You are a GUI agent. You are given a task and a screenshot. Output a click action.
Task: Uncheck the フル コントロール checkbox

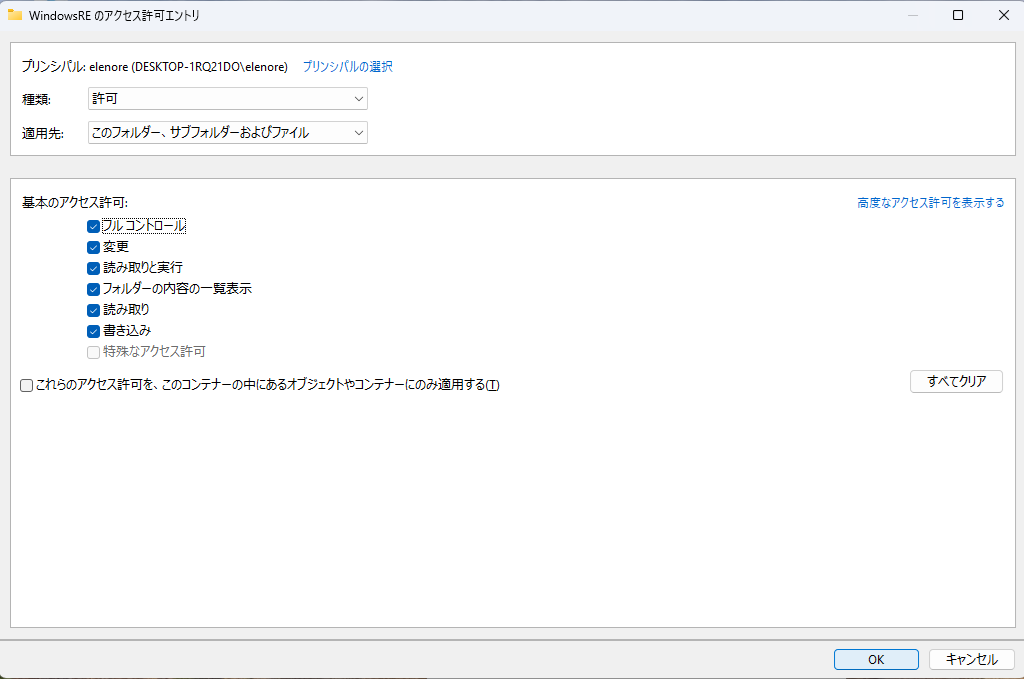[93, 226]
